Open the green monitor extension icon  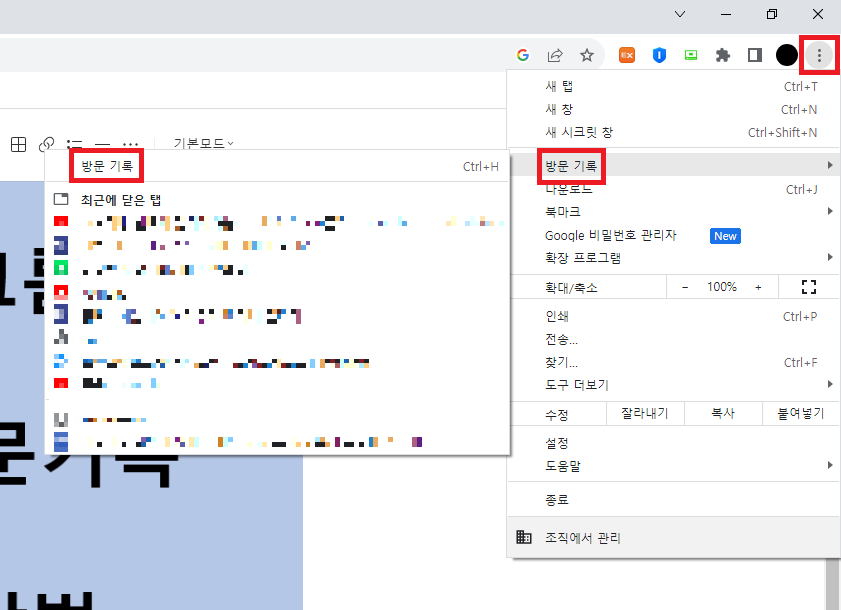(691, 55)
